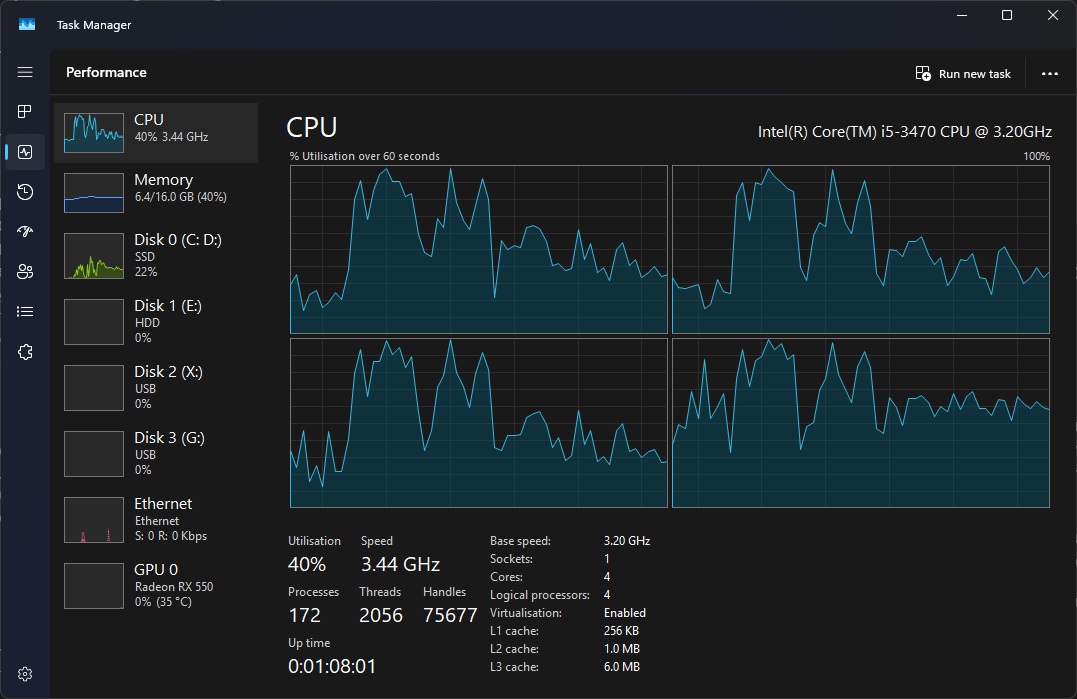Viewport: 1077px width, 699px height.
Task: Show GPU 0 Radeon RX 550 stats
Action: [155, 585]
